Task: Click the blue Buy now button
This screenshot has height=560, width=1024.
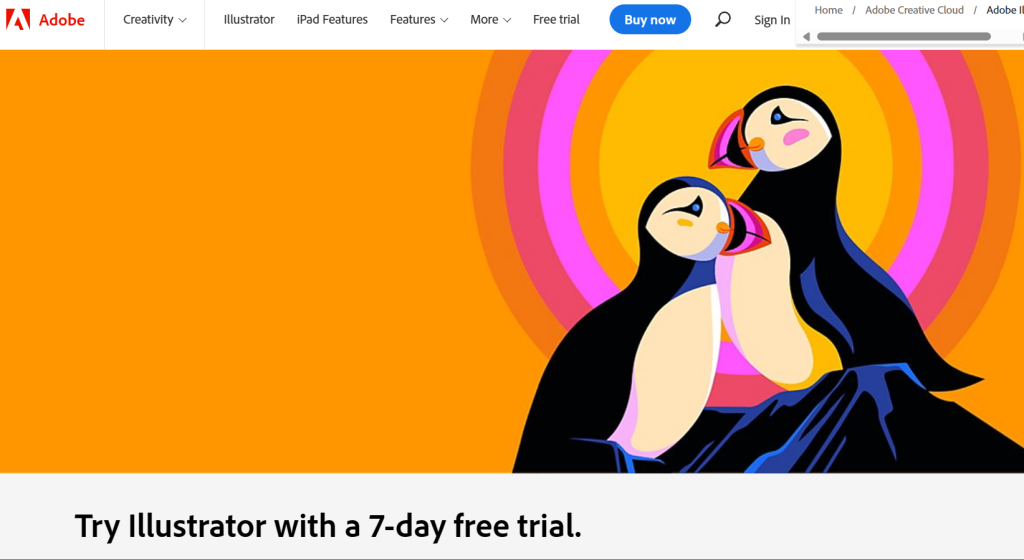Action: 650,20
